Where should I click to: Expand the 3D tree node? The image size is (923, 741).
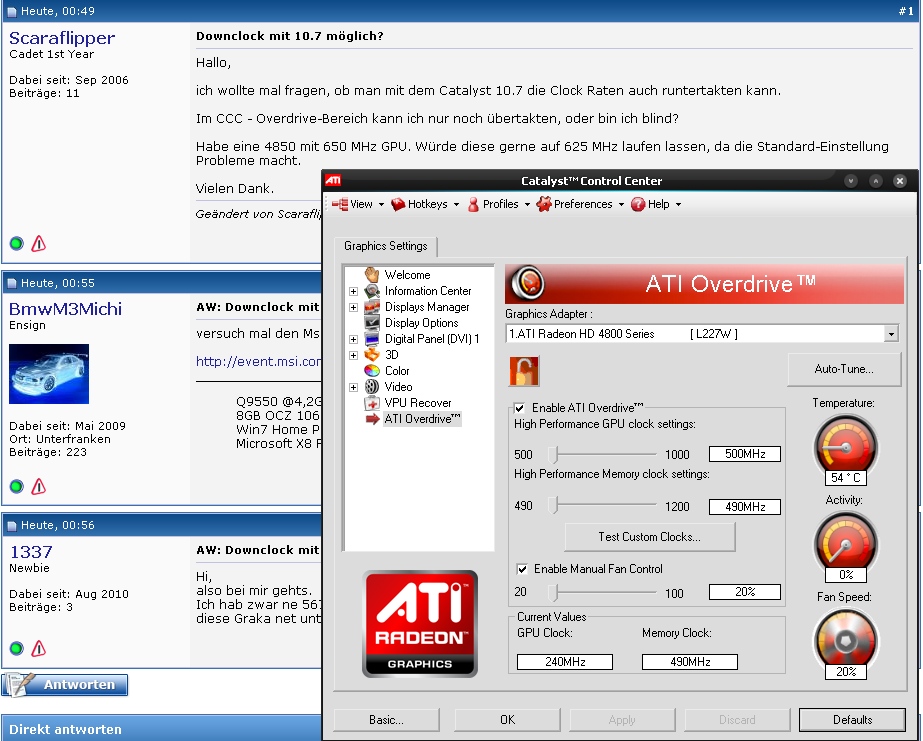point(353,355)
